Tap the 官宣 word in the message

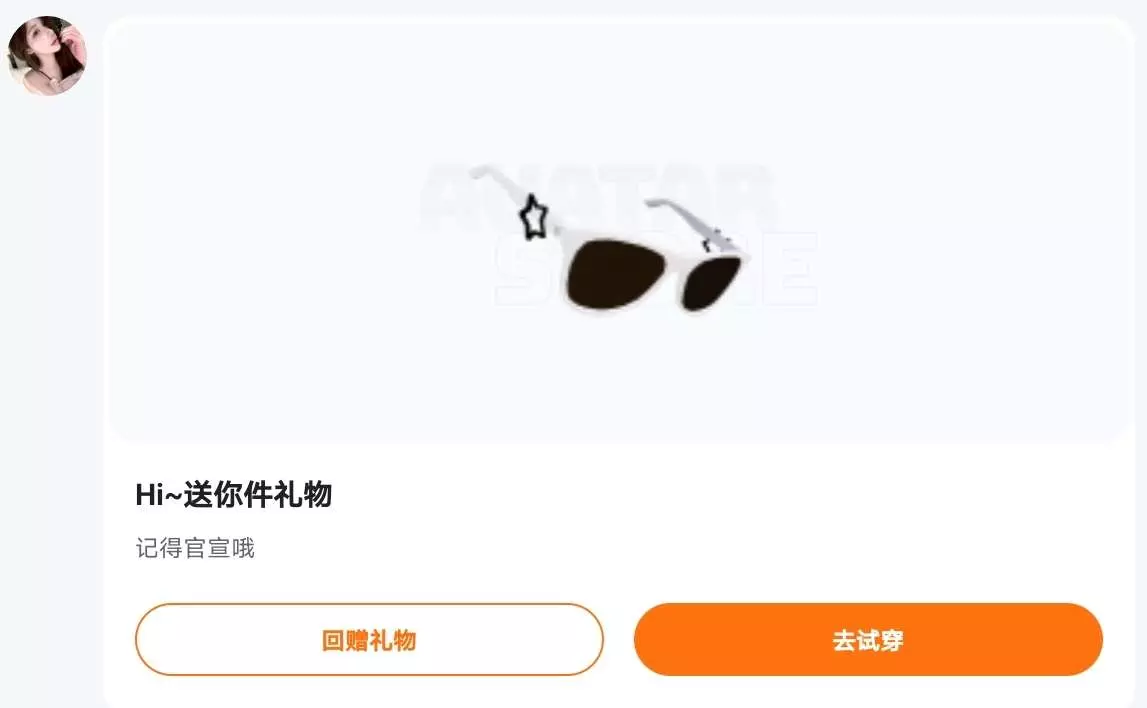(x=207, y=548)
